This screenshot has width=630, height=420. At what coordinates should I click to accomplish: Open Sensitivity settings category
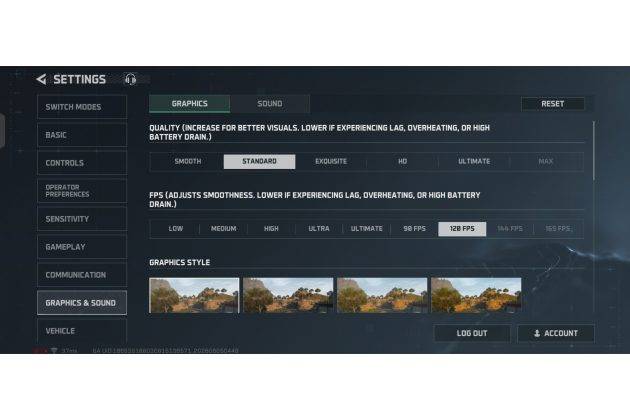pyautogui.click(x=82, y=219)
